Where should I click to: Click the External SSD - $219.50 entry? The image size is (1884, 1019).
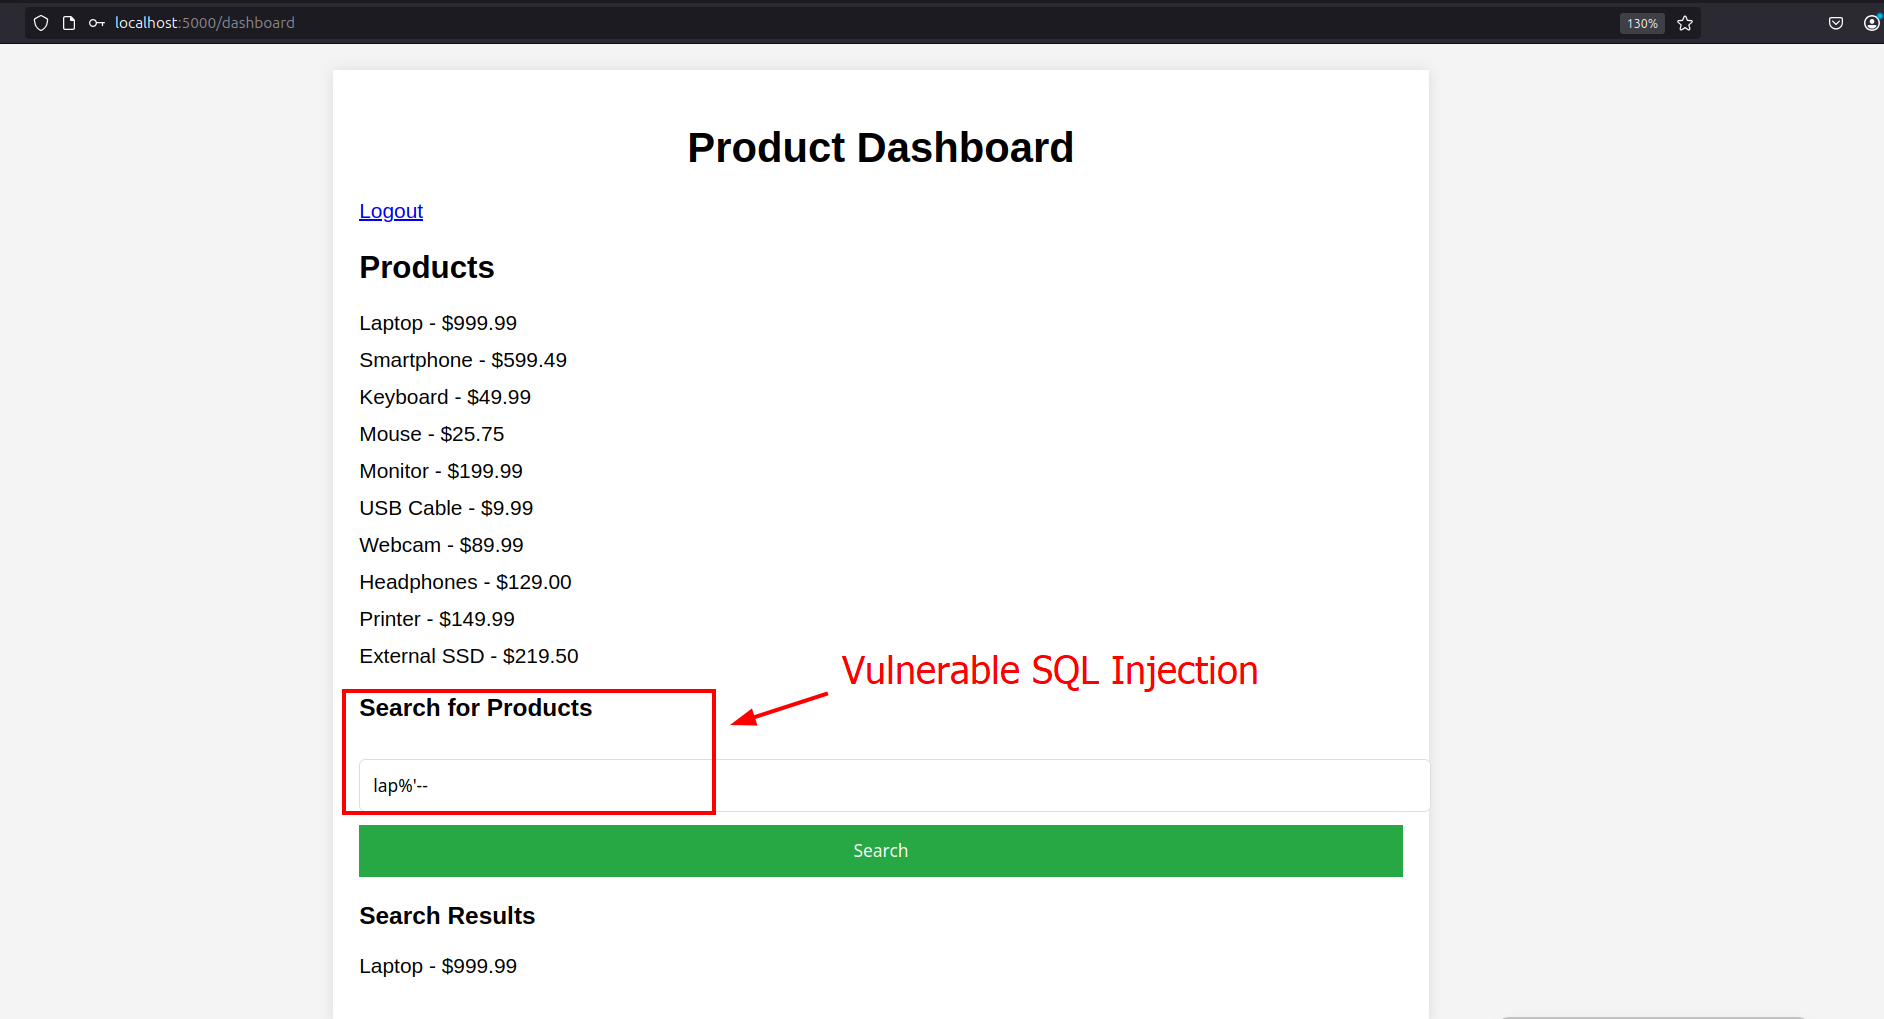469,656
